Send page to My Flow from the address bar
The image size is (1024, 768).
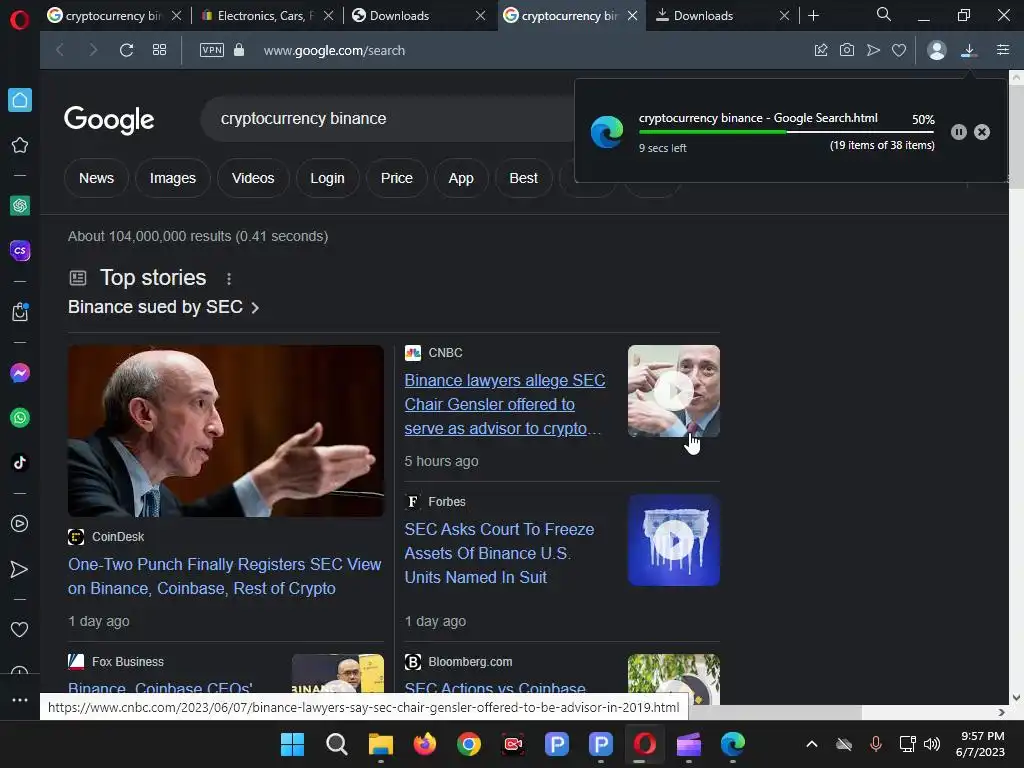point(873,50)
